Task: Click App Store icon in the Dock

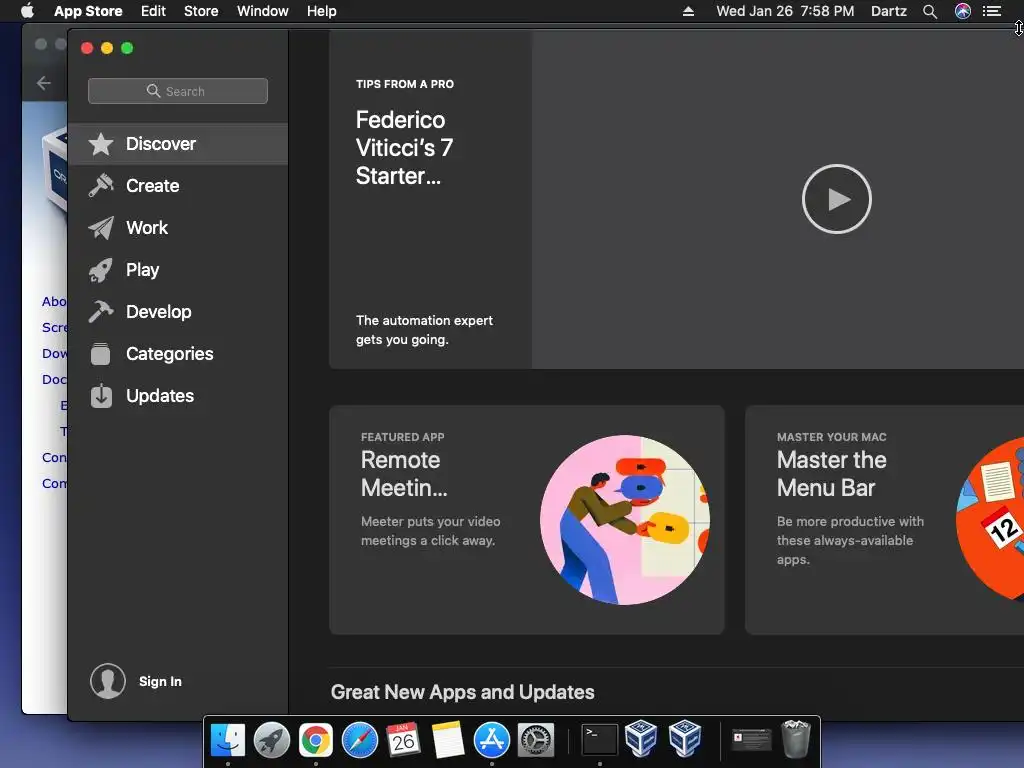Action: point(492,741)
